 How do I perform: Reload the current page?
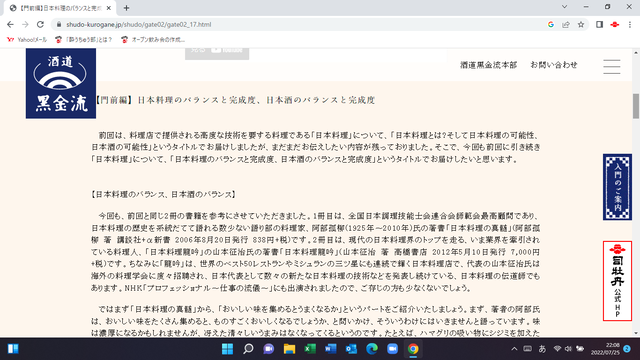(x=40, y=24)
